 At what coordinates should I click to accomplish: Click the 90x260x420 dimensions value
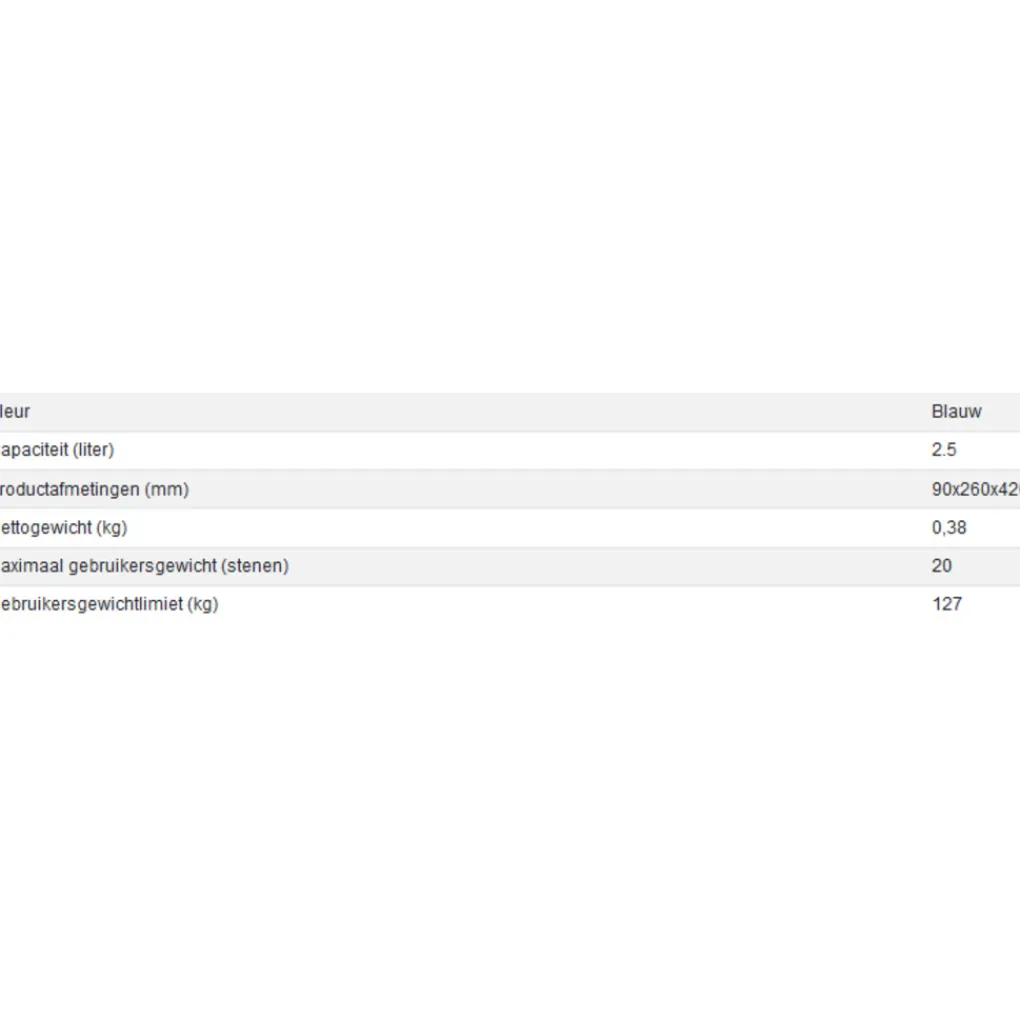coord(975,489)
